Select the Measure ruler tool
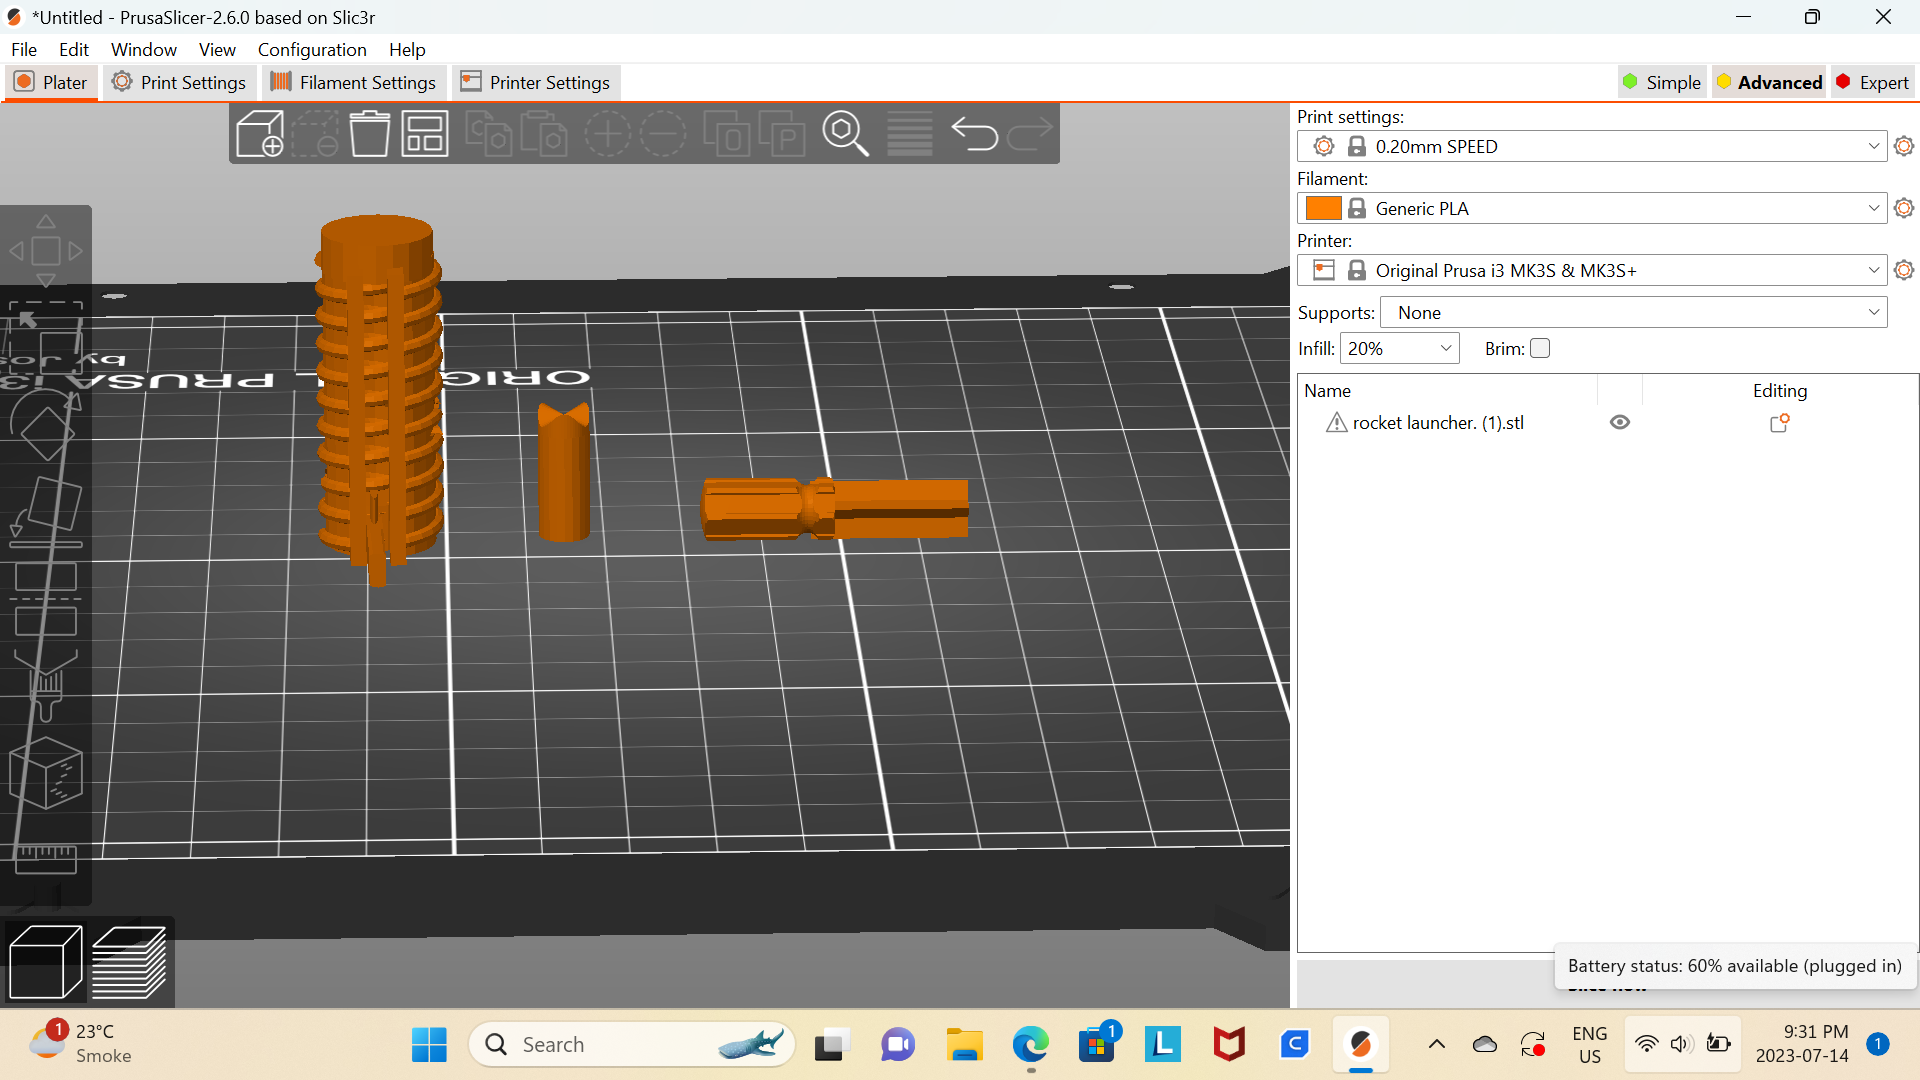1920x1080 pixels. coord(46,858)
